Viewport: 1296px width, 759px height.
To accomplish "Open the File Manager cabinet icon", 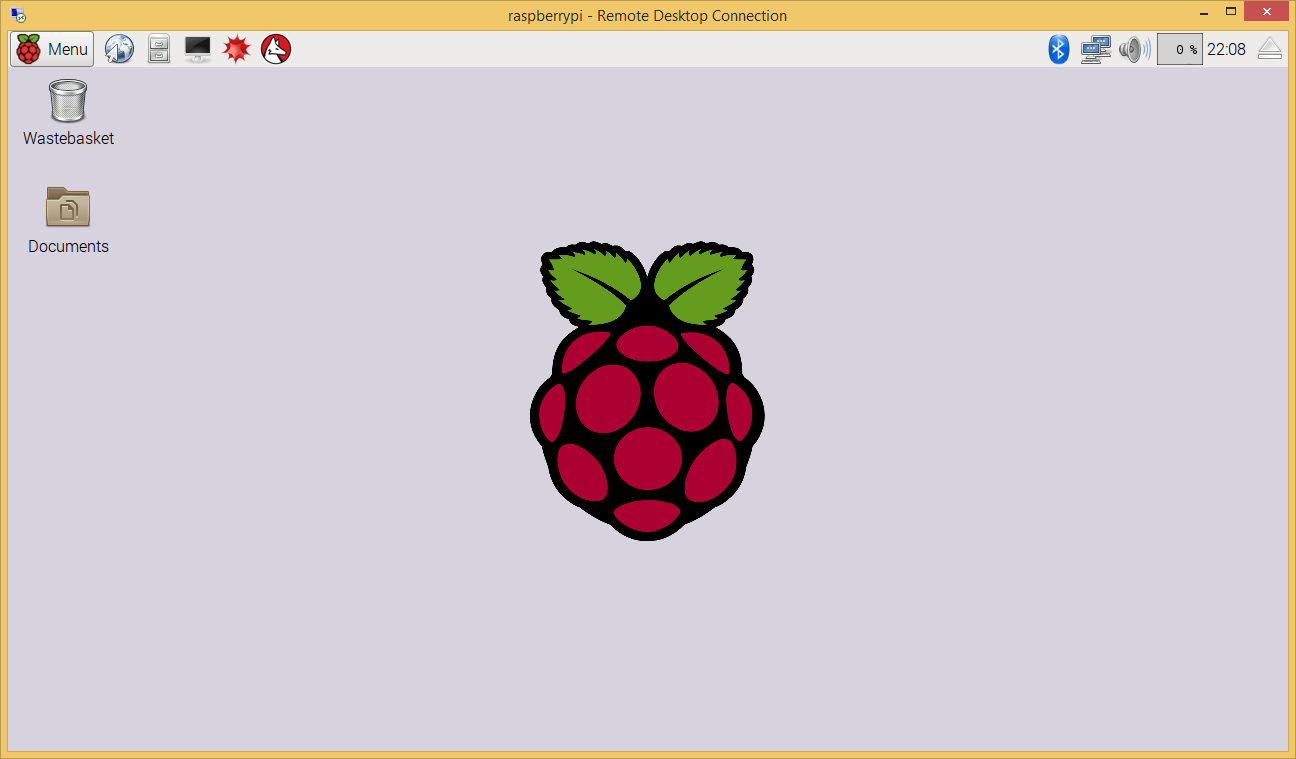I will [x=159, y=49].
